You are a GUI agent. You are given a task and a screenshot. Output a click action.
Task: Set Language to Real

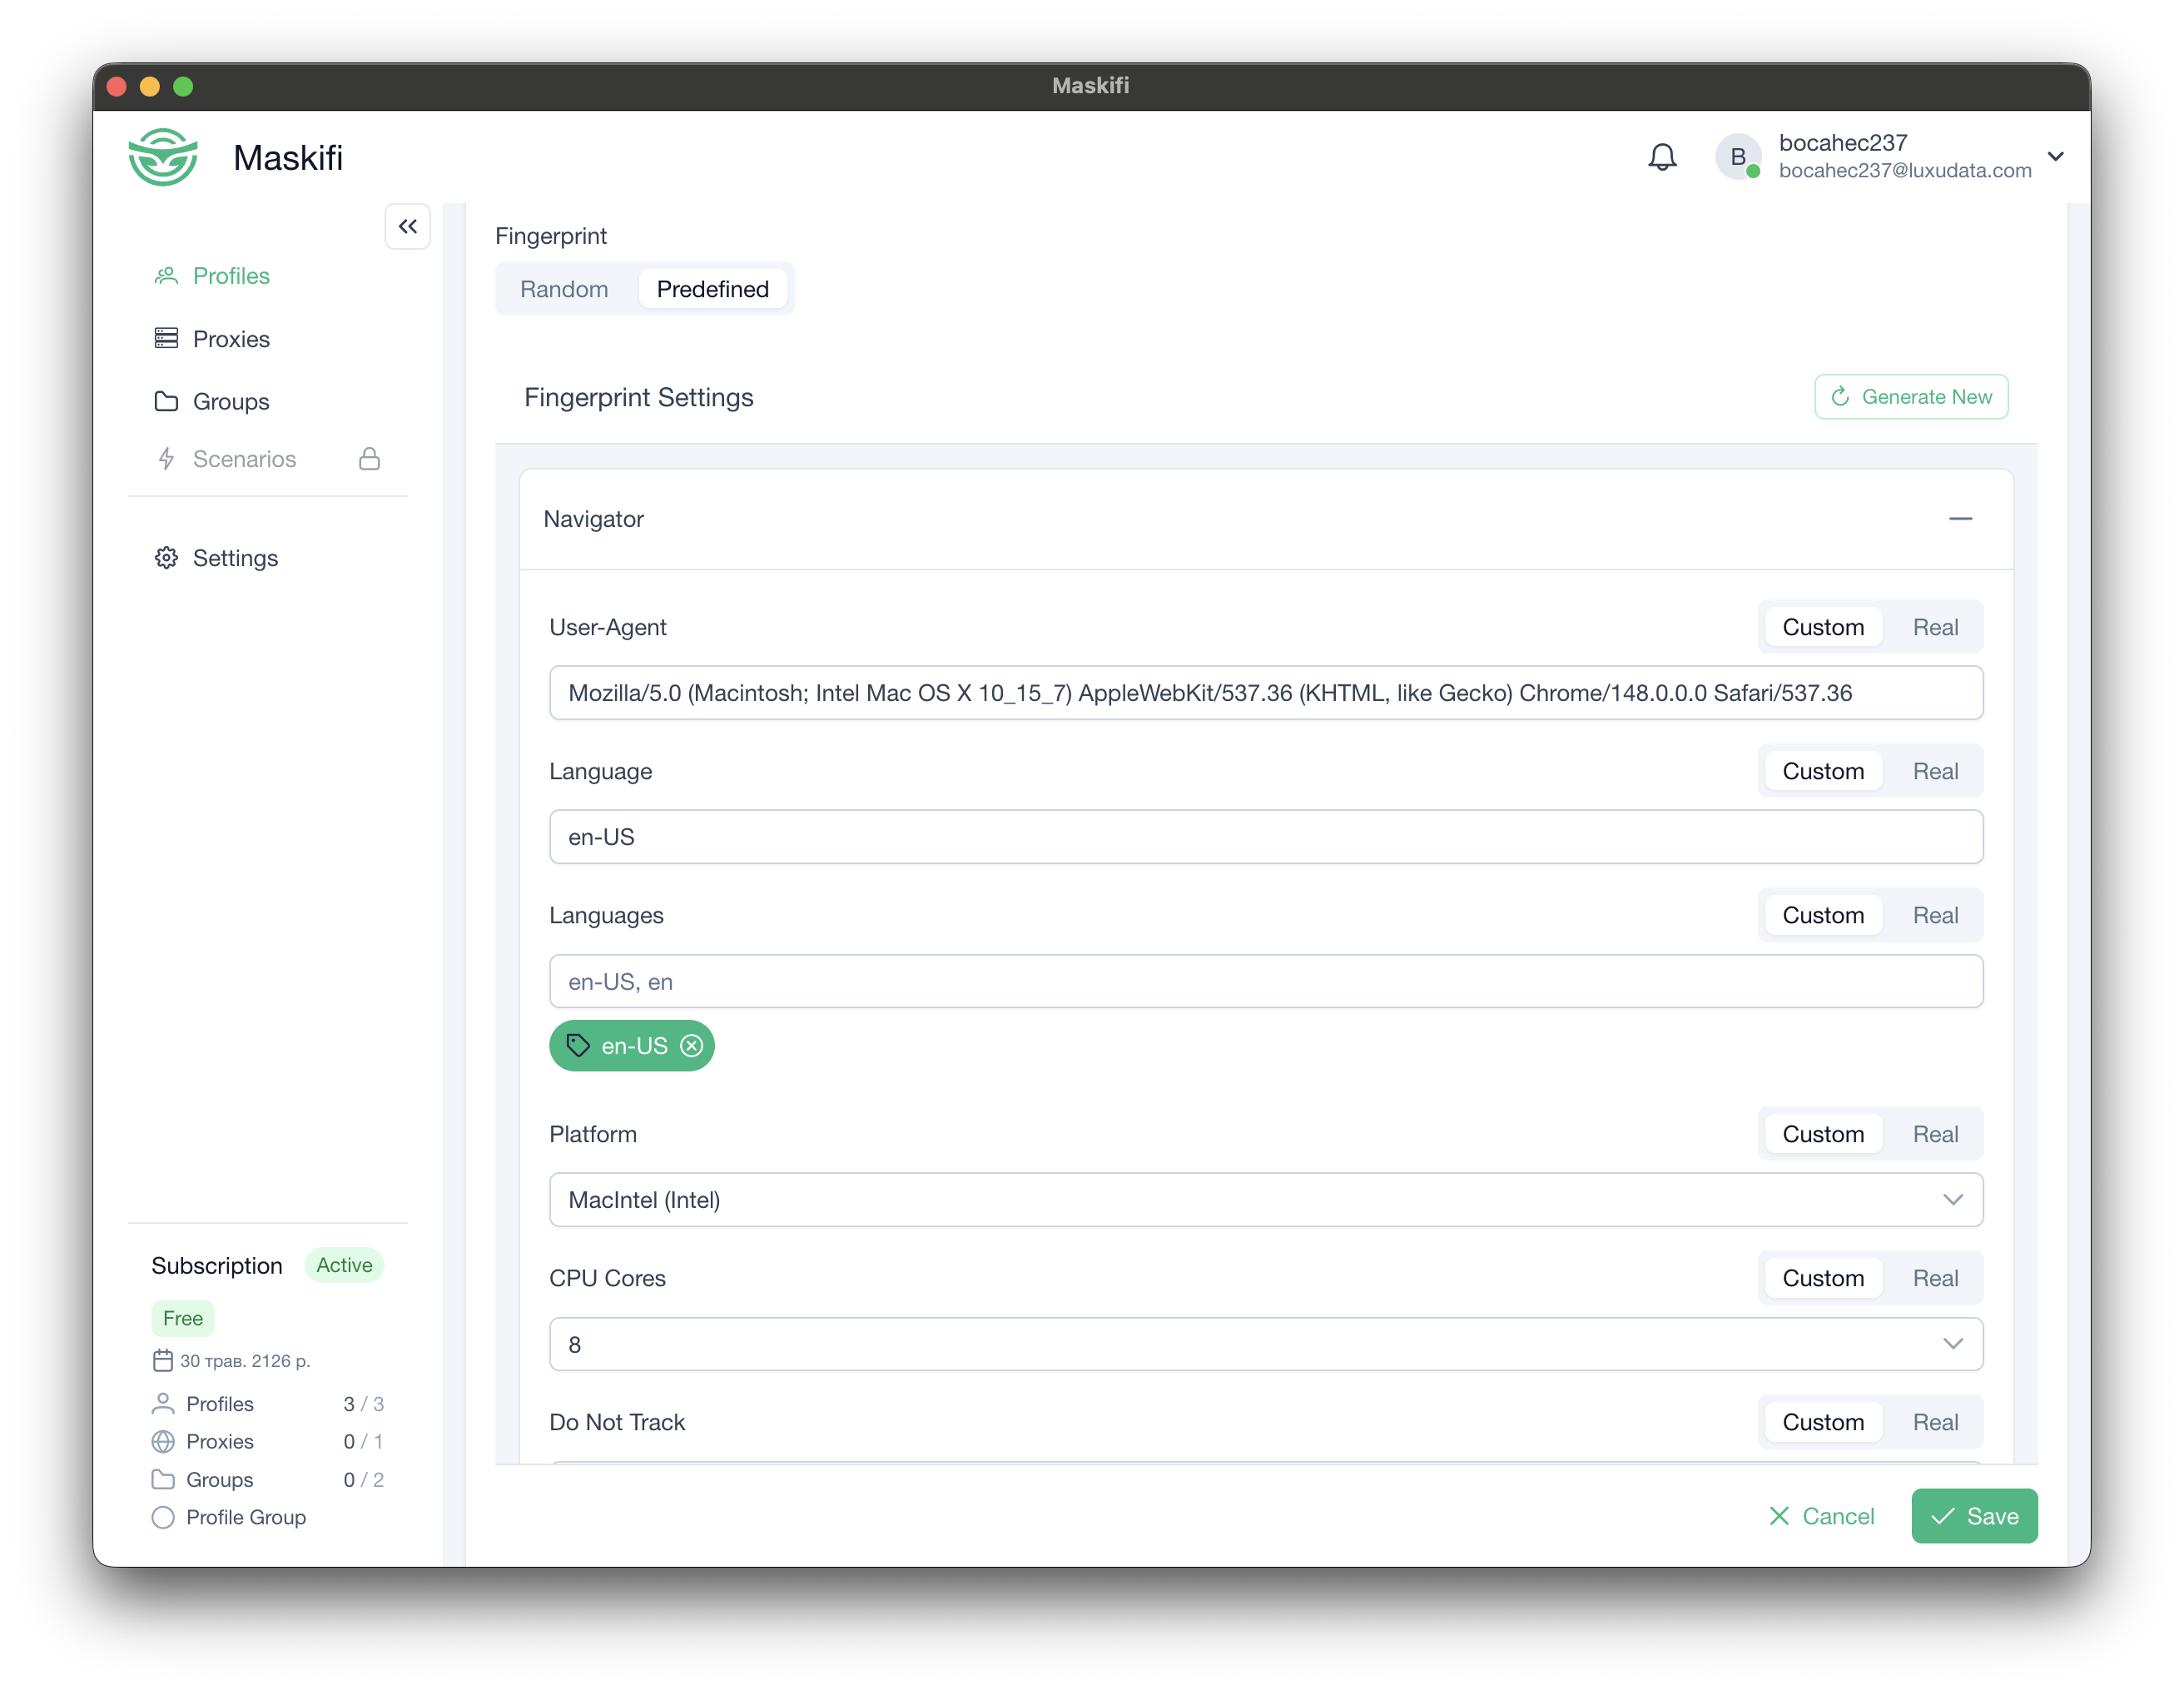point(1935,771)
